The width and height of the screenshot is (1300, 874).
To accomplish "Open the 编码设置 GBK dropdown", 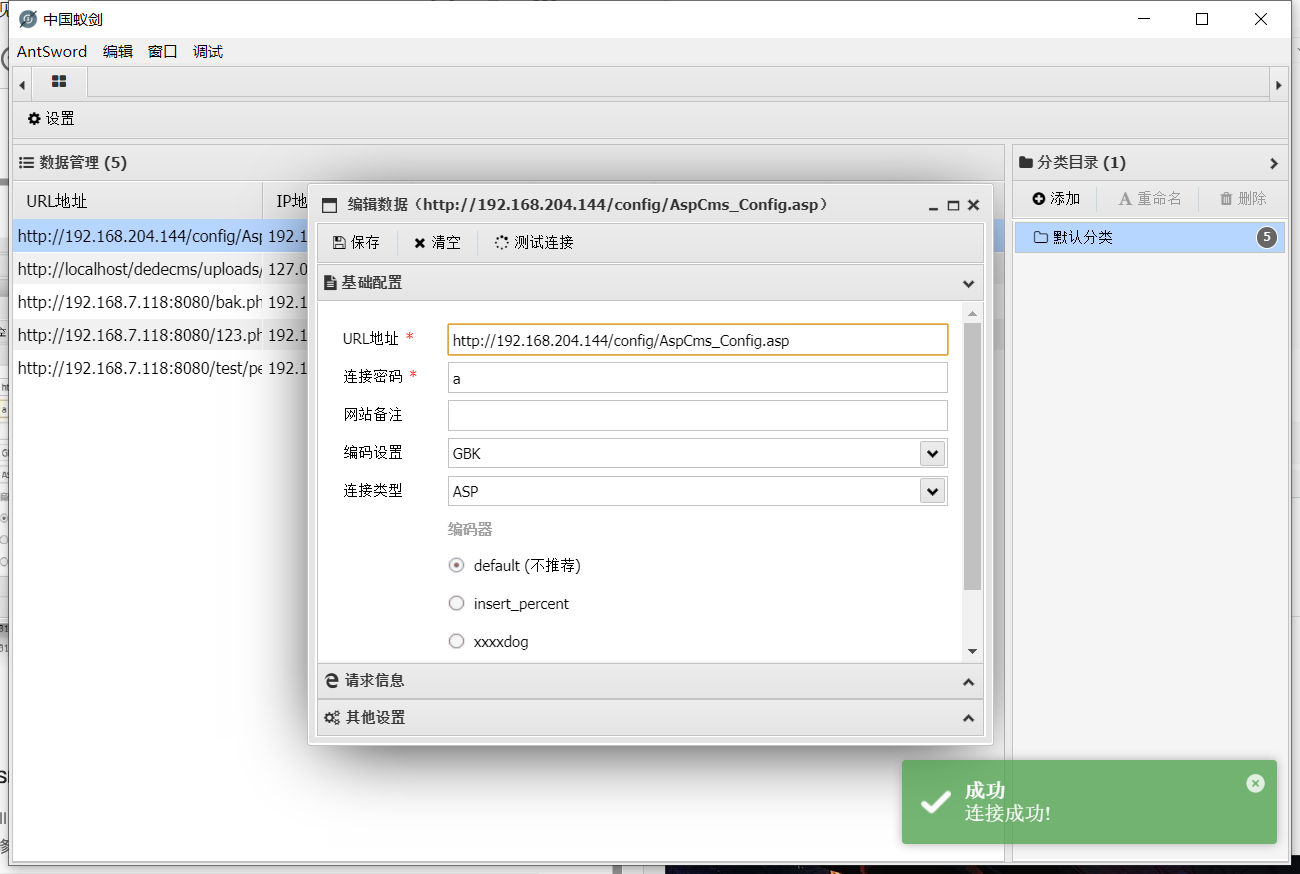I will pos(932,454).
